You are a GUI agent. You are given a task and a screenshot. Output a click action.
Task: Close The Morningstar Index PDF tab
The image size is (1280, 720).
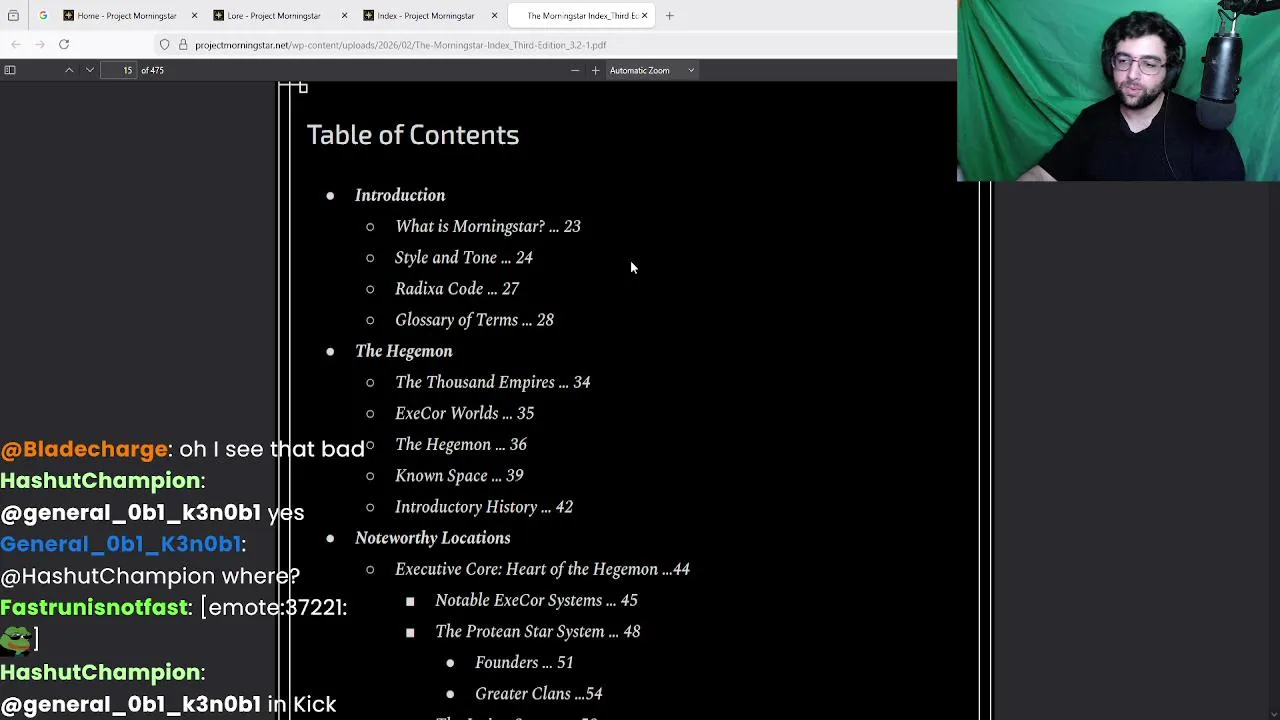[644, 15]
